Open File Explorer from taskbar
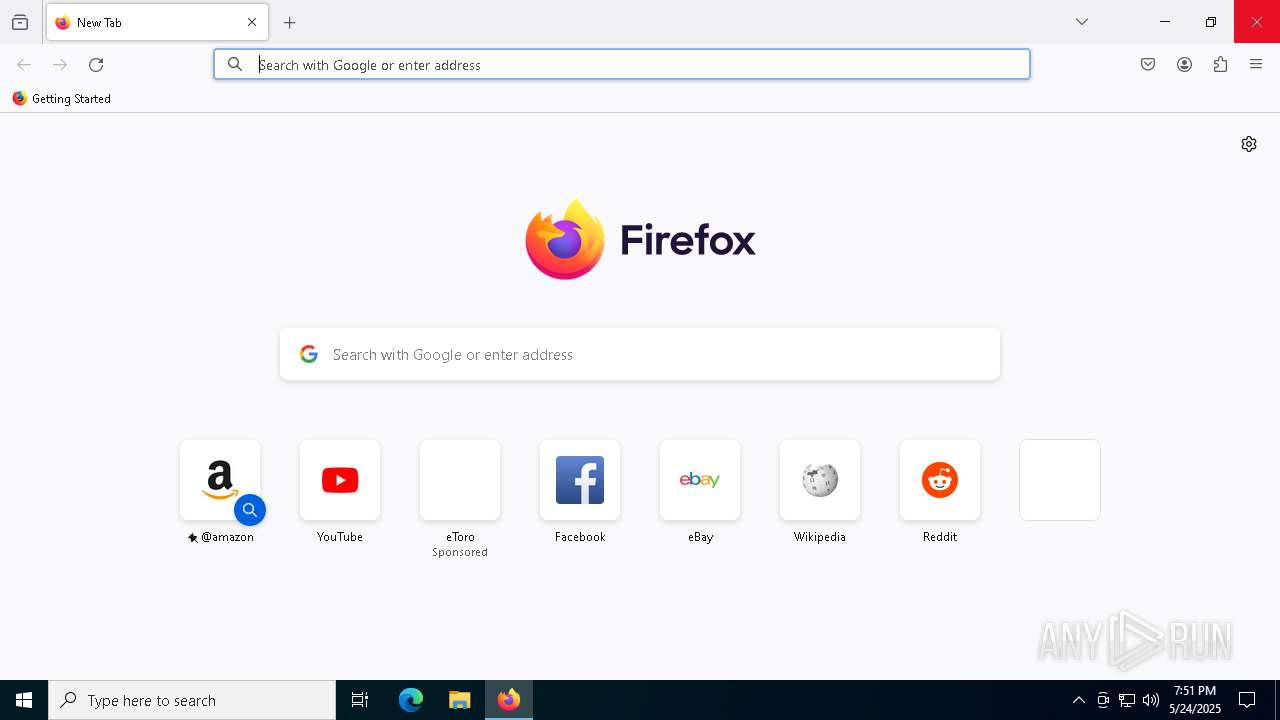Viewport: 1280px width, 720px height. pyautogui.click(x=459, y=700)
